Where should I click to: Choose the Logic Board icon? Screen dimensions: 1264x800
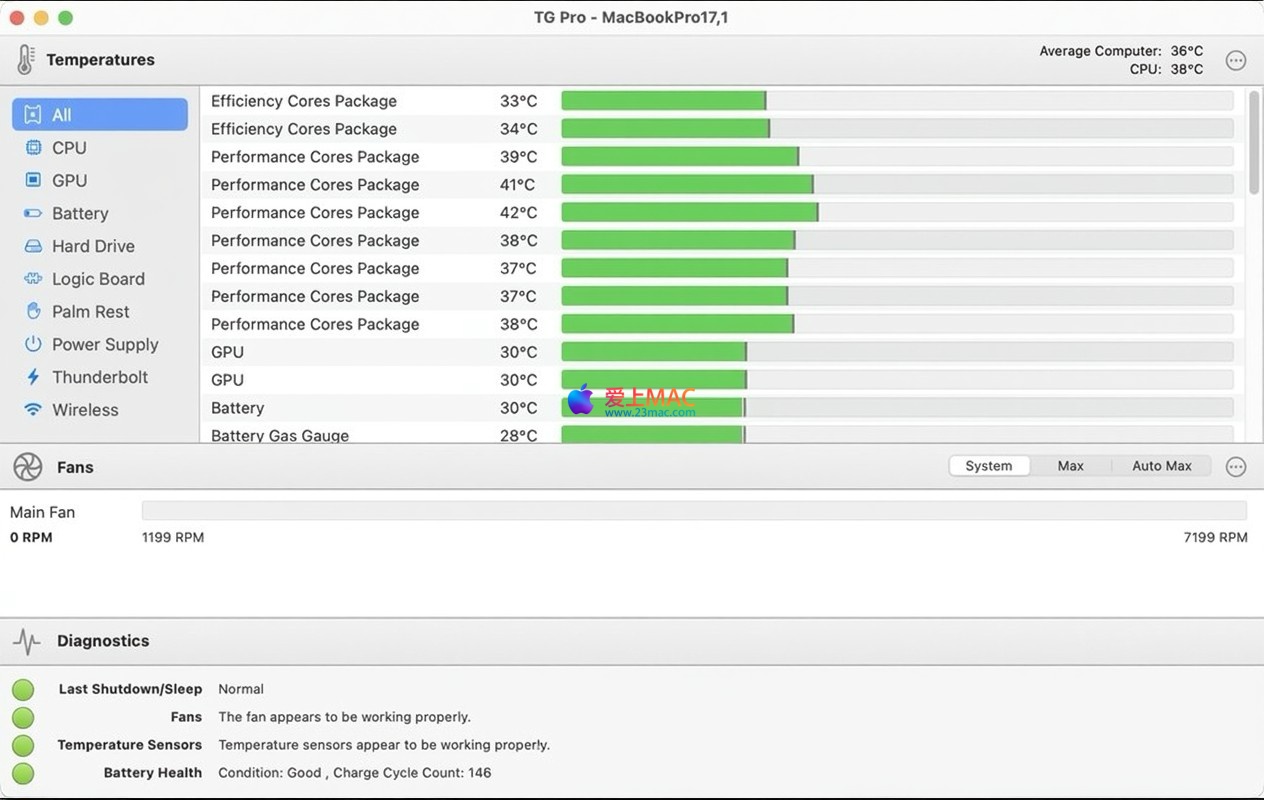tap(33, 279)
